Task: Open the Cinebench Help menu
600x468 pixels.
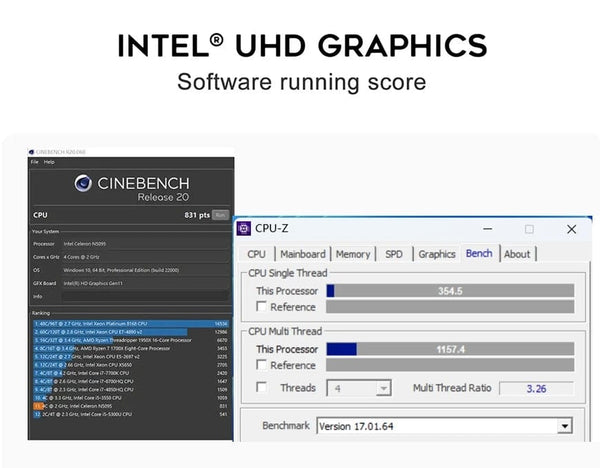Action: [47, 162]
